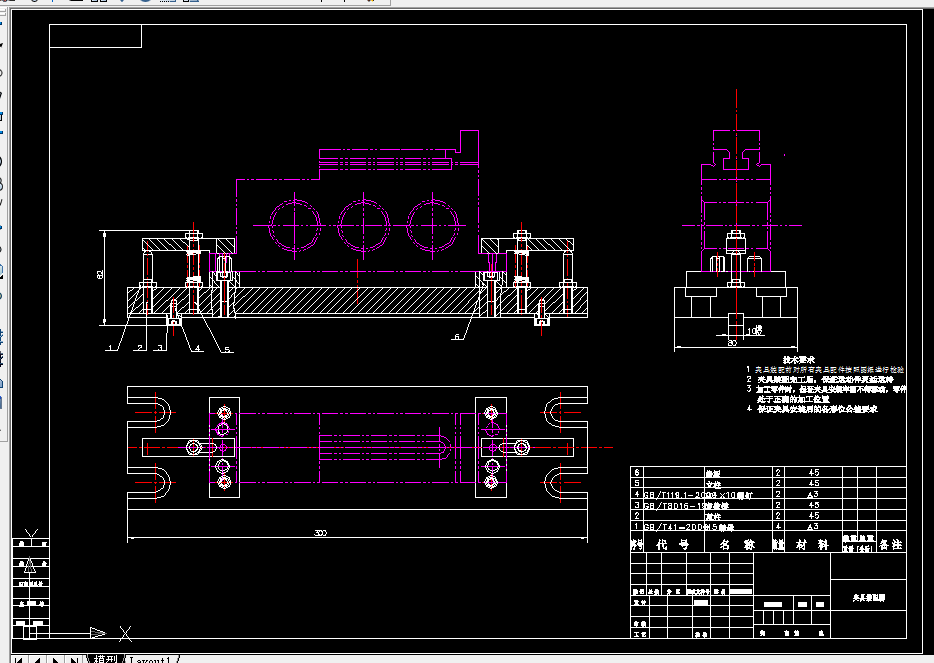The image size is (934, 663).
Task: Click part balloon number 1
Action: tap(110, 347)
